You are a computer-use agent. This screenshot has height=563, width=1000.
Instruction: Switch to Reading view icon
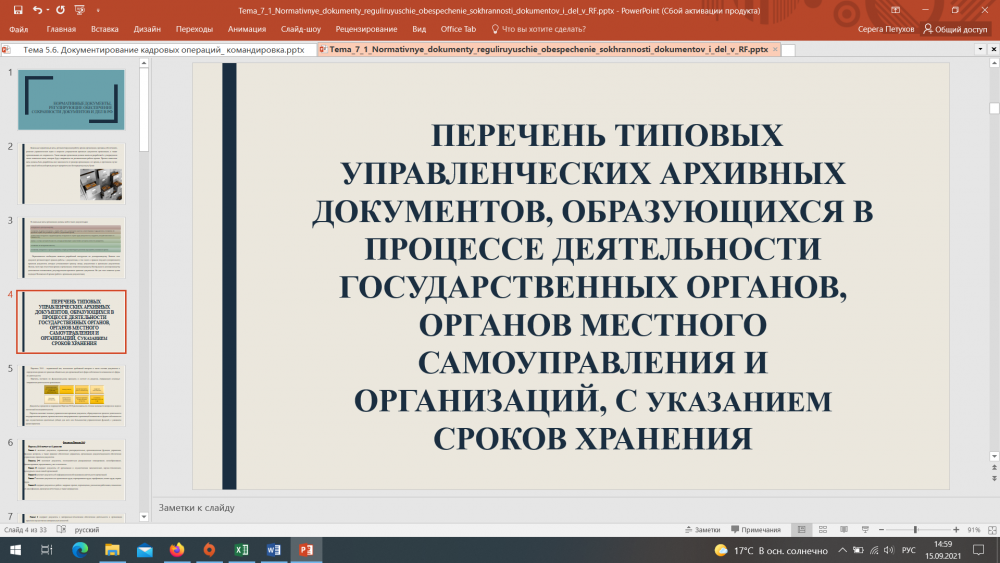pos(842,529)
